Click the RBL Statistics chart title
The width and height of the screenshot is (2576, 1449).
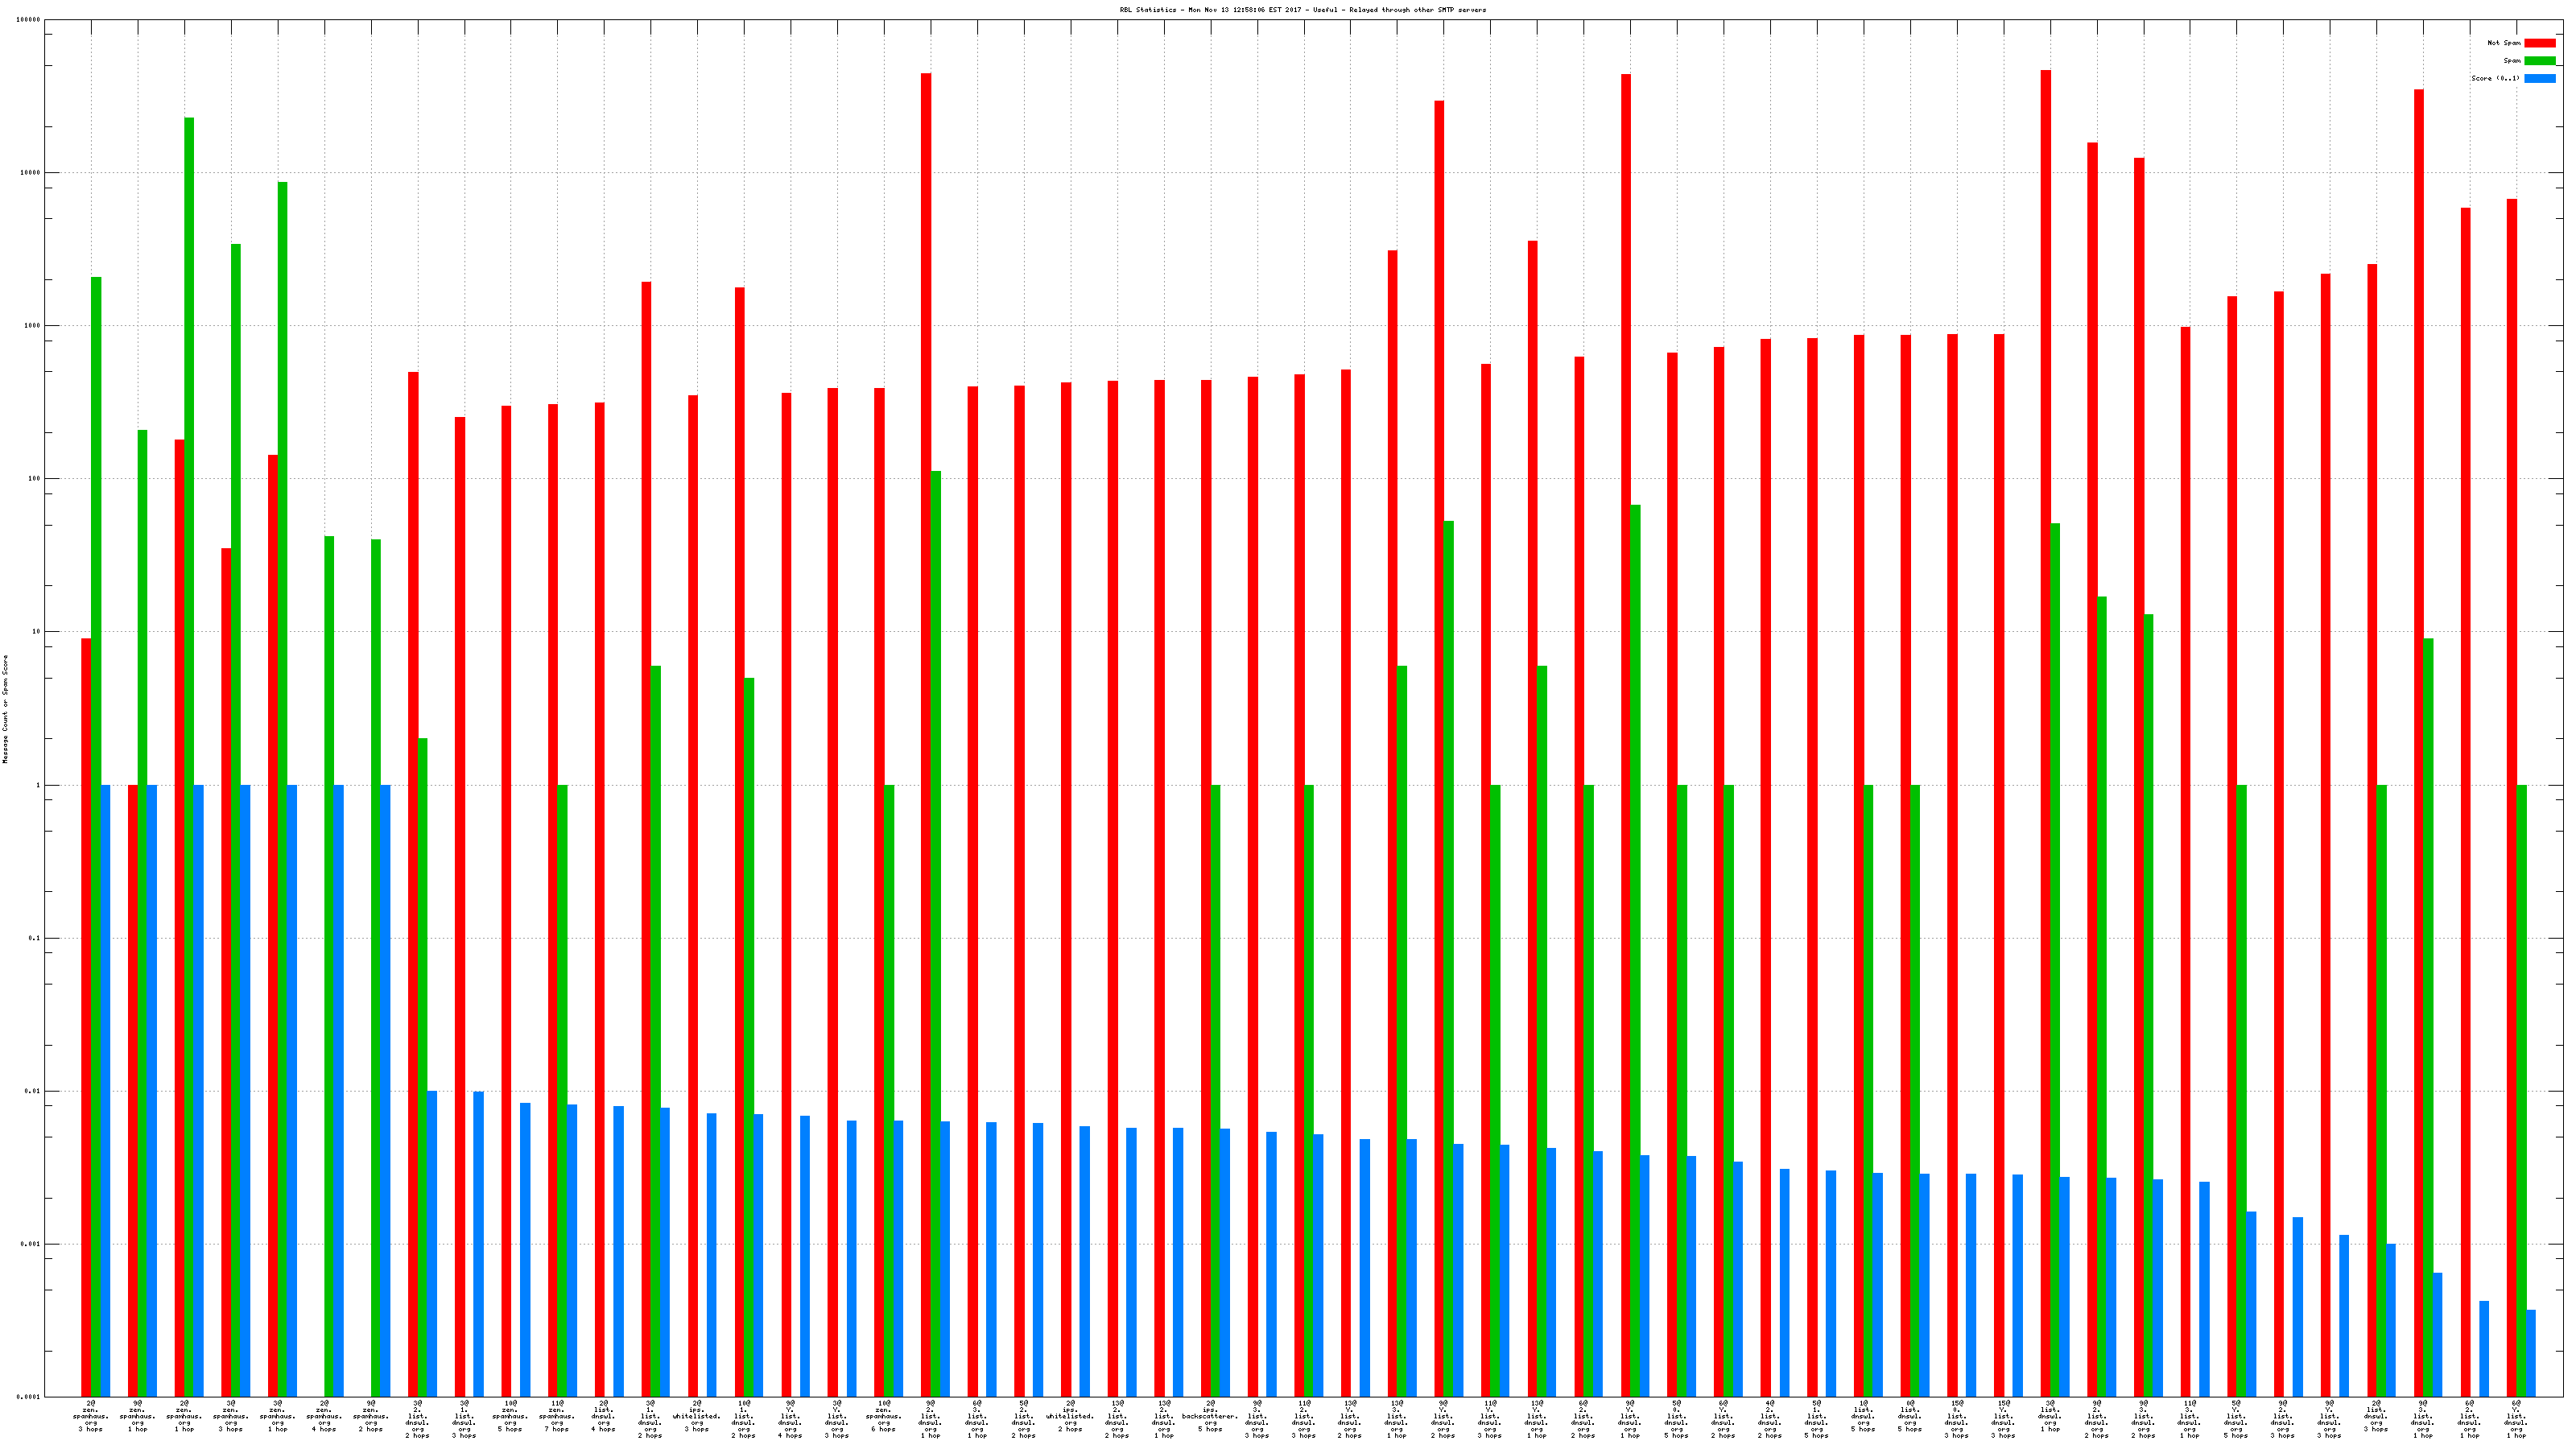click(1302, 10)
